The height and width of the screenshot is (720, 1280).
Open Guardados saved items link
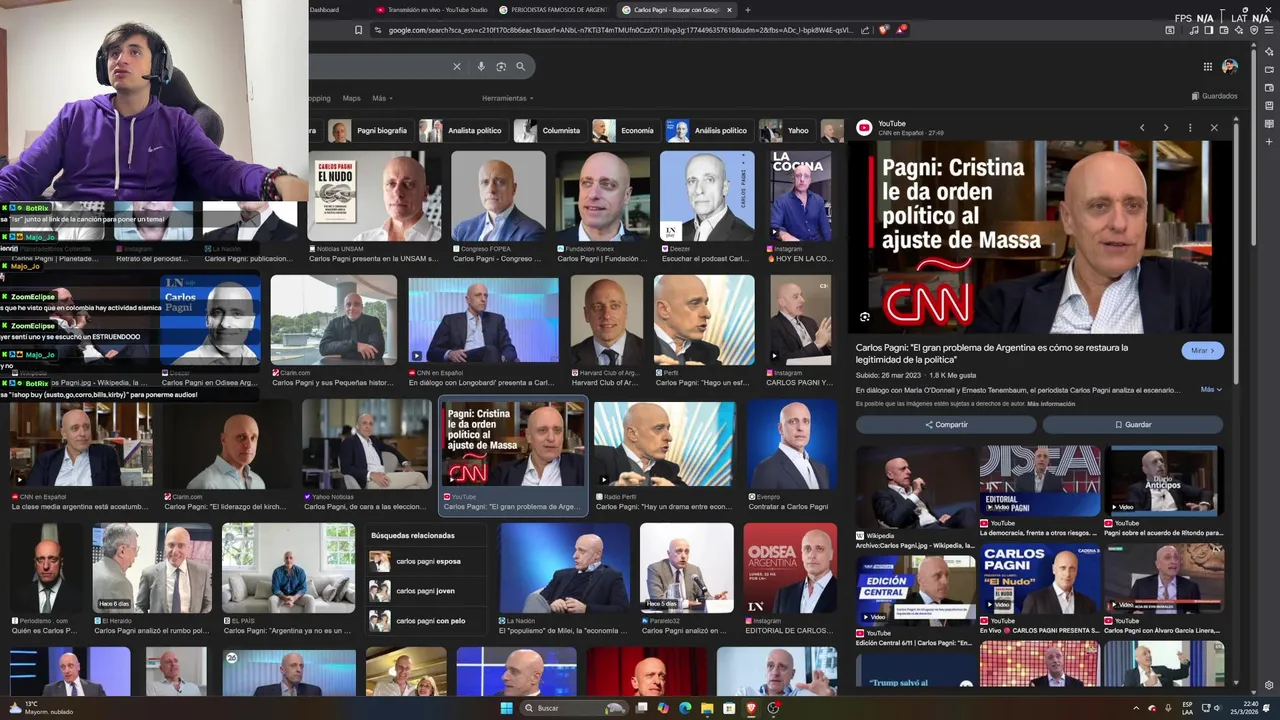coord(1214,96)
